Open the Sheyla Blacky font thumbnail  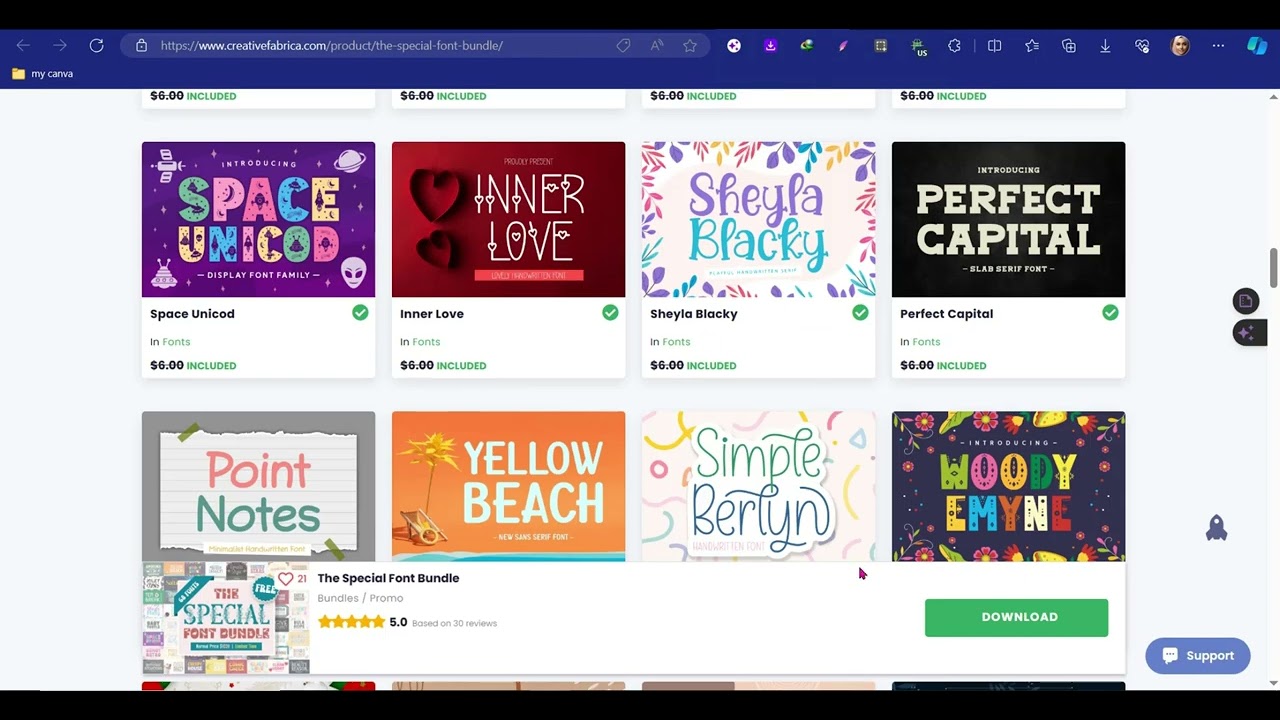pyautogui.click(x=758, y=219)
